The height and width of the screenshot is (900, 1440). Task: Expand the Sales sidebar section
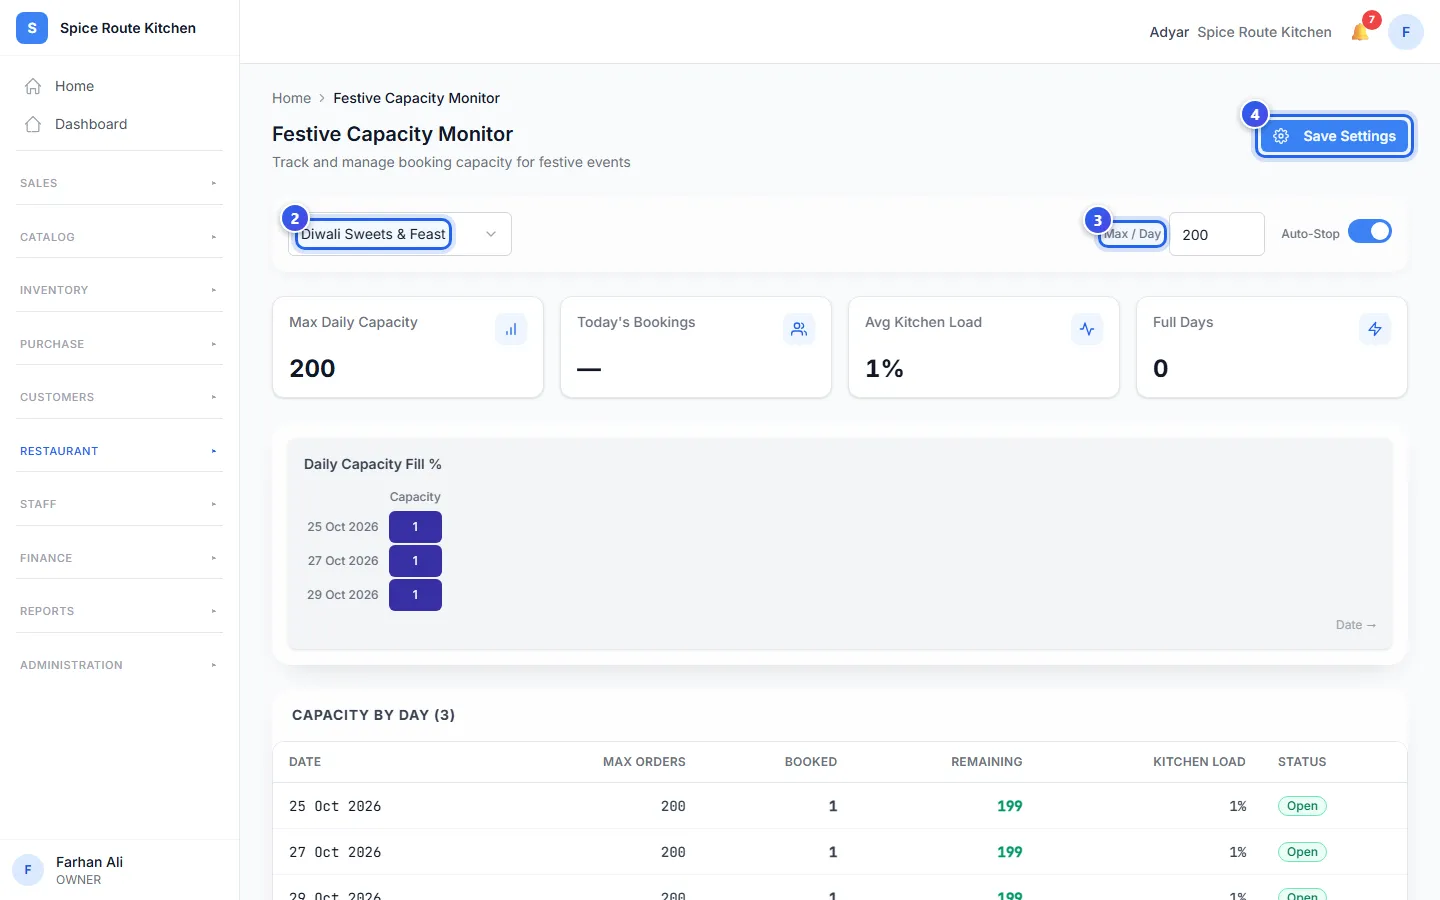(x=119, y=183)
